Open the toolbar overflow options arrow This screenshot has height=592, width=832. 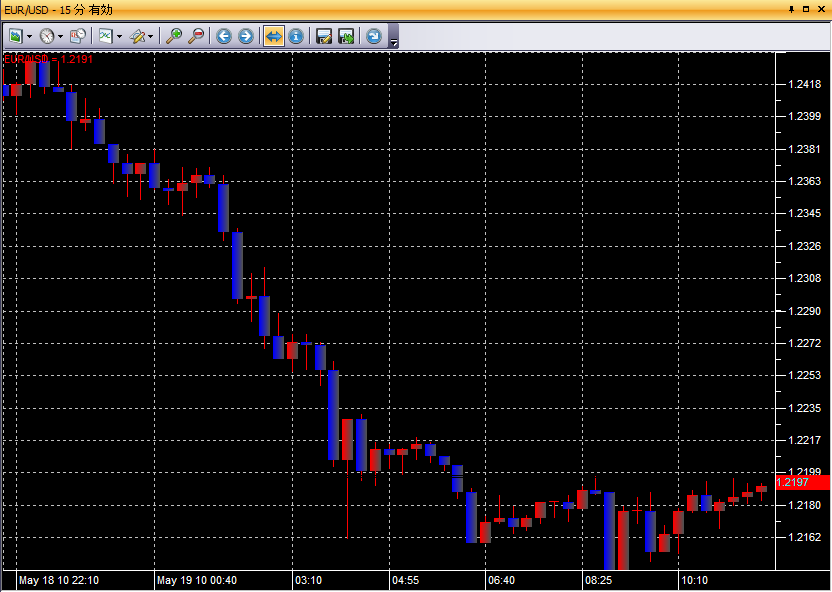pyautogui.click(x=394, y=40)
